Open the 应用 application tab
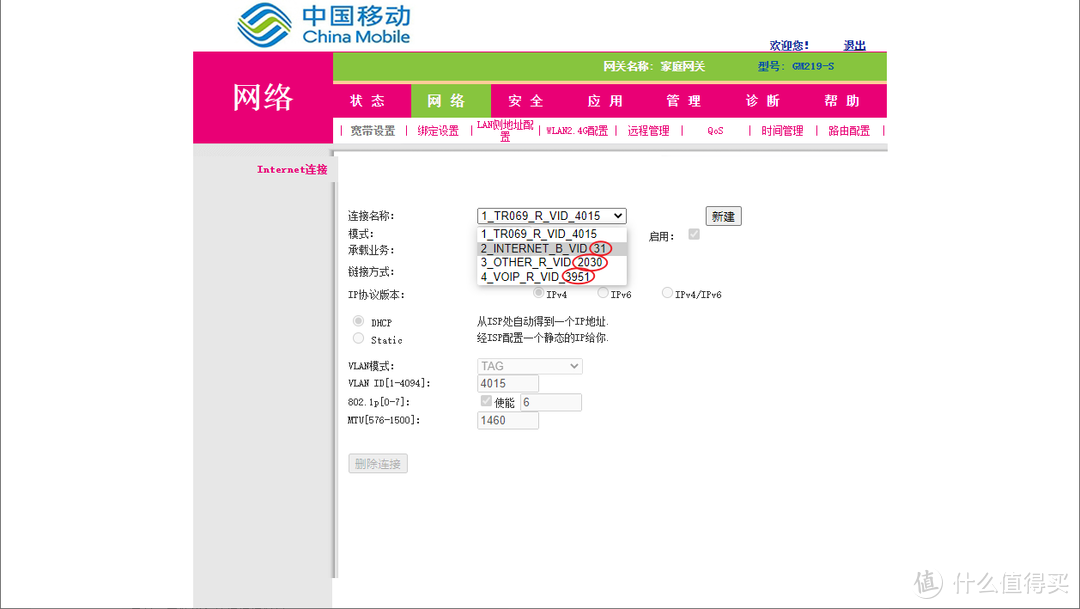Viewport: 1080px width, 609px height. 605,101
